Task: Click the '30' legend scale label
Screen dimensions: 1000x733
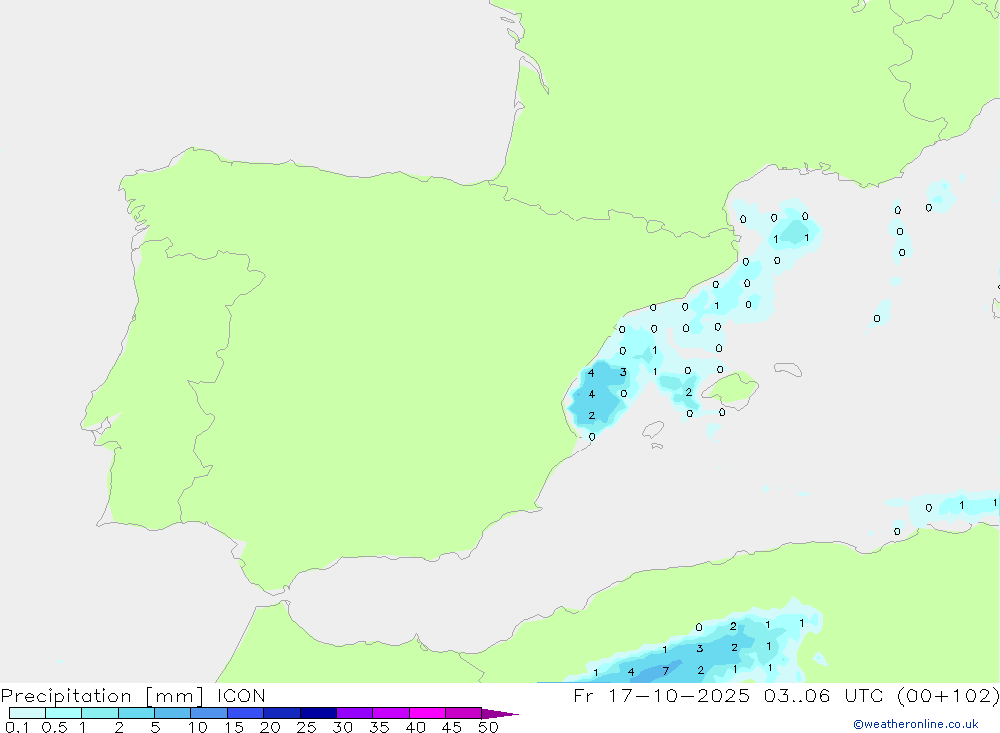Action: pos(342,727)
